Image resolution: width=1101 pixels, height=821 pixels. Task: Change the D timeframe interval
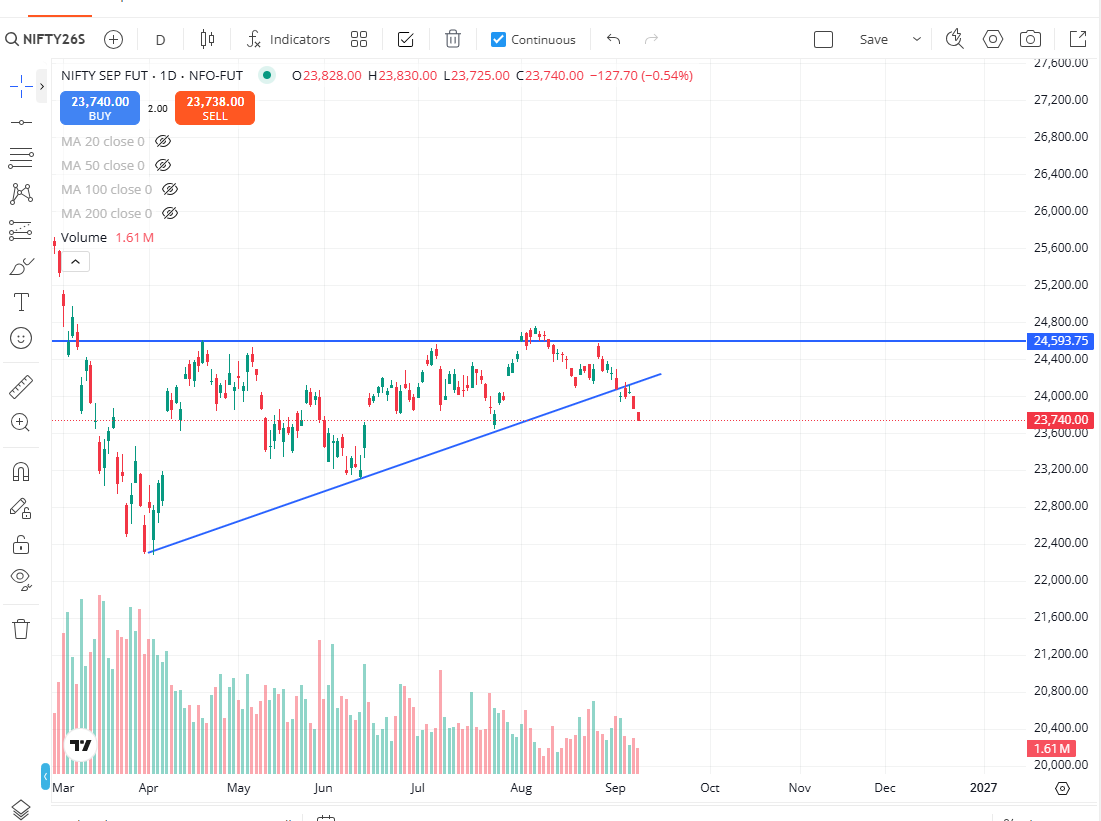(x=160, y=40)
